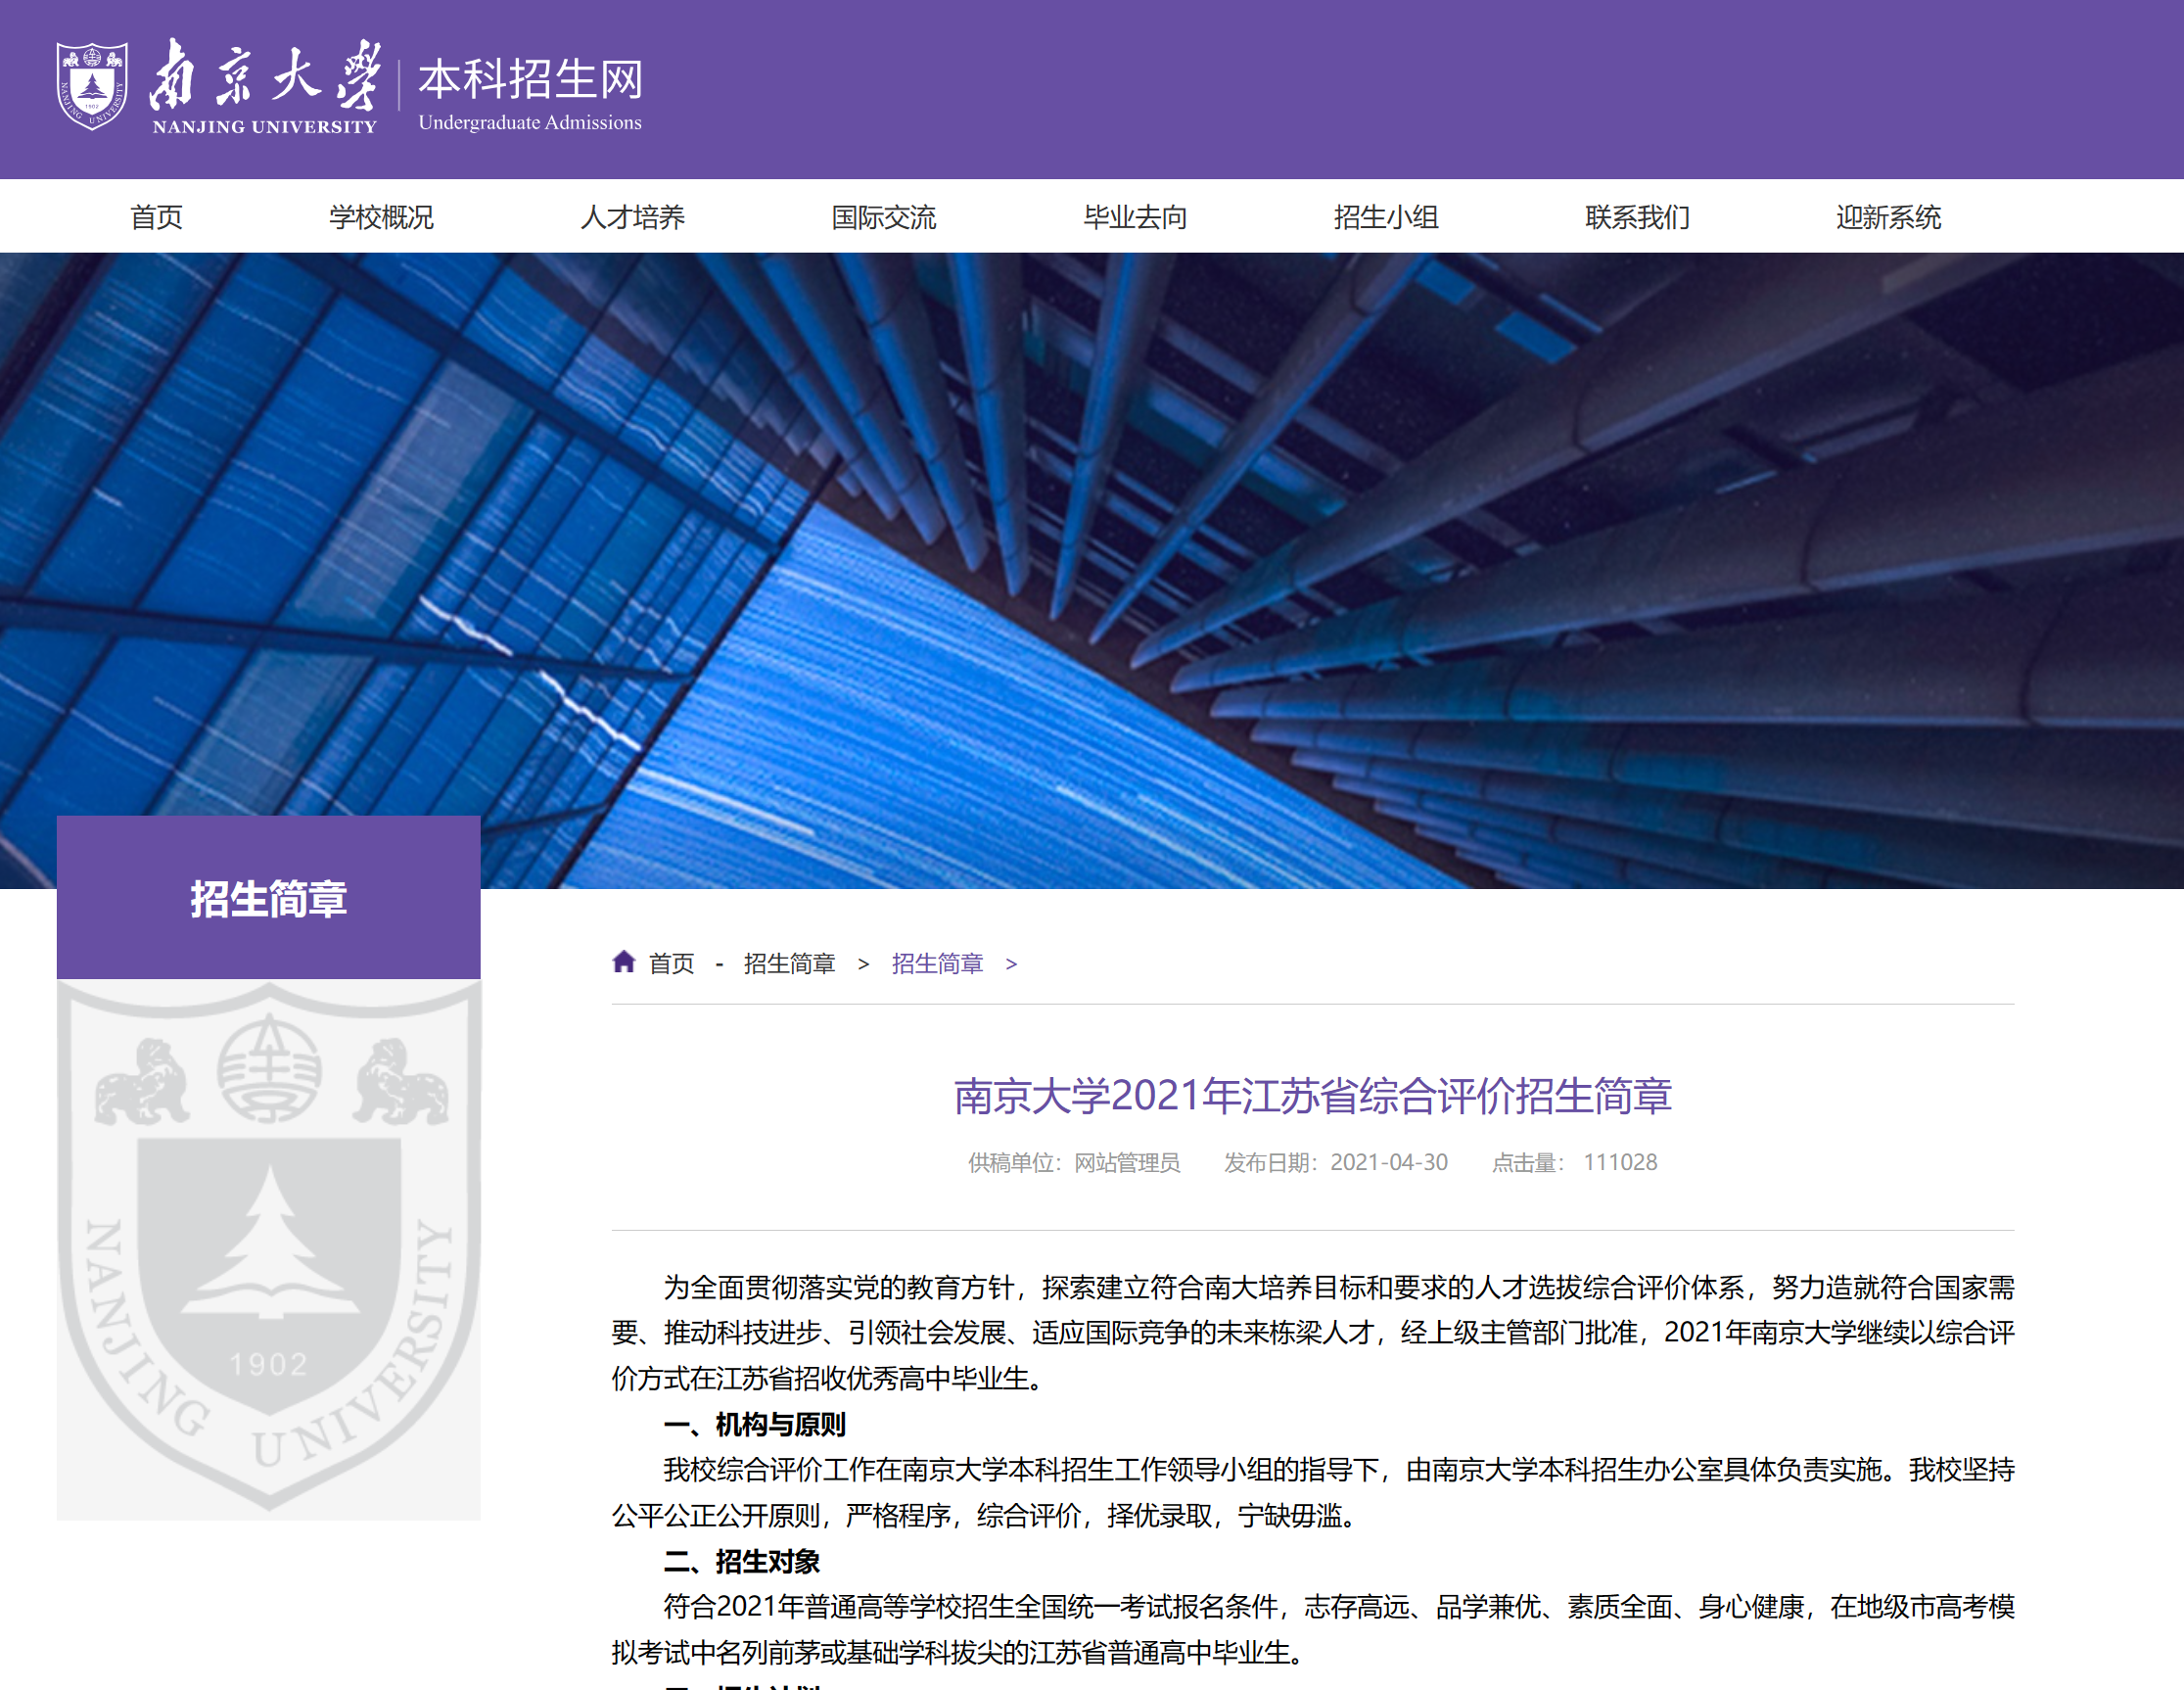Click the view count 111028

1620,1162
